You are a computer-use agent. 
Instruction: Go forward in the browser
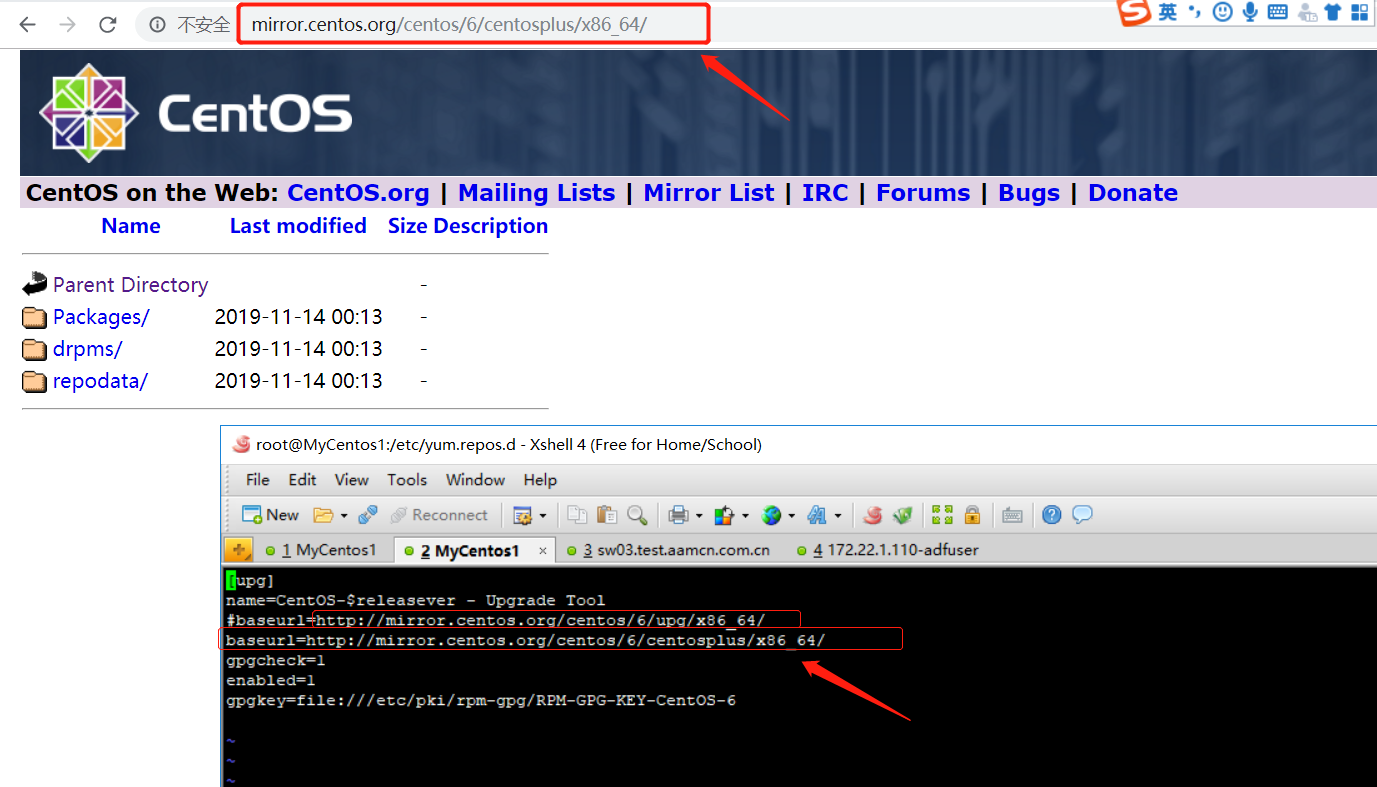[68, 24]
